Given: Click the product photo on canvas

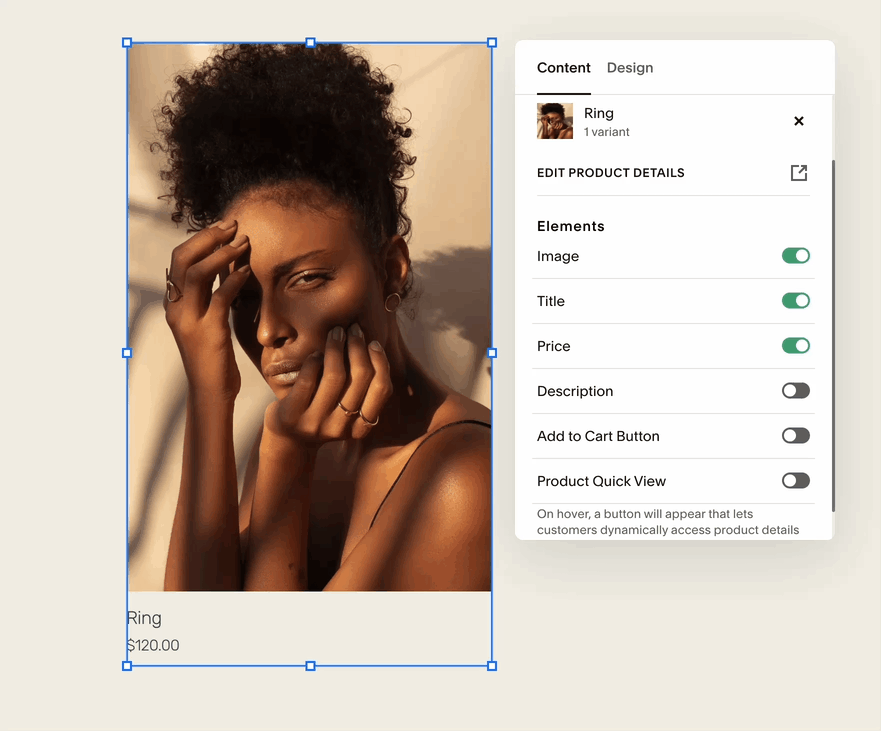Looking at the screenshot, I should click(x=310, y=317).
